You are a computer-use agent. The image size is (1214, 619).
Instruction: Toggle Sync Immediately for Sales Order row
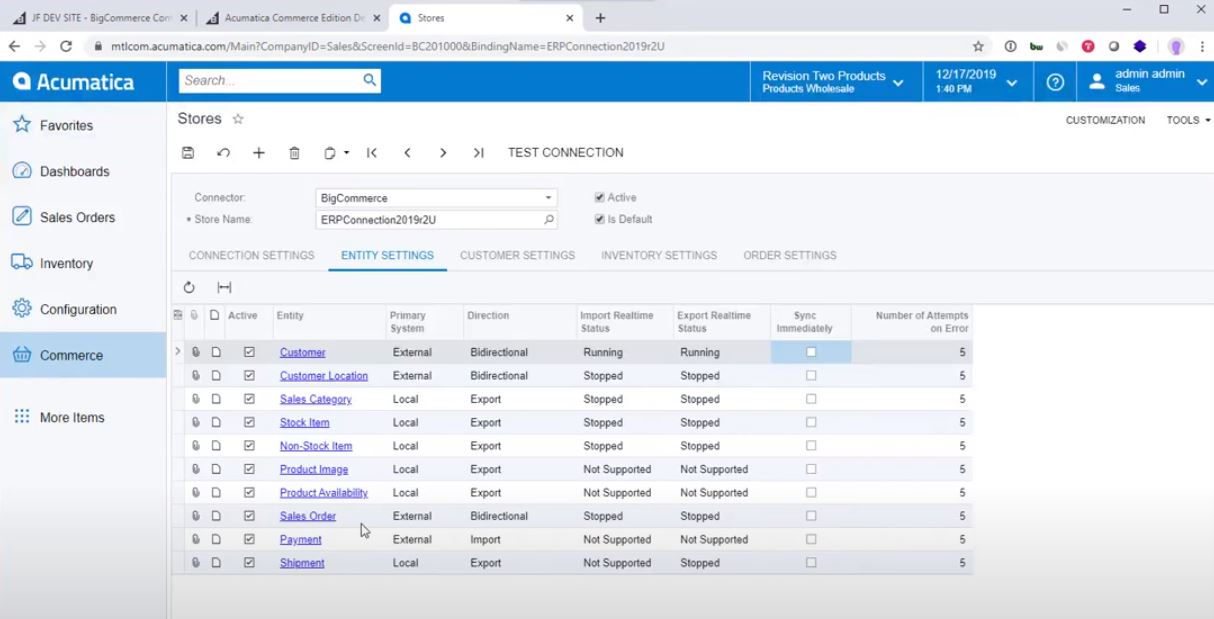[811, 516]
